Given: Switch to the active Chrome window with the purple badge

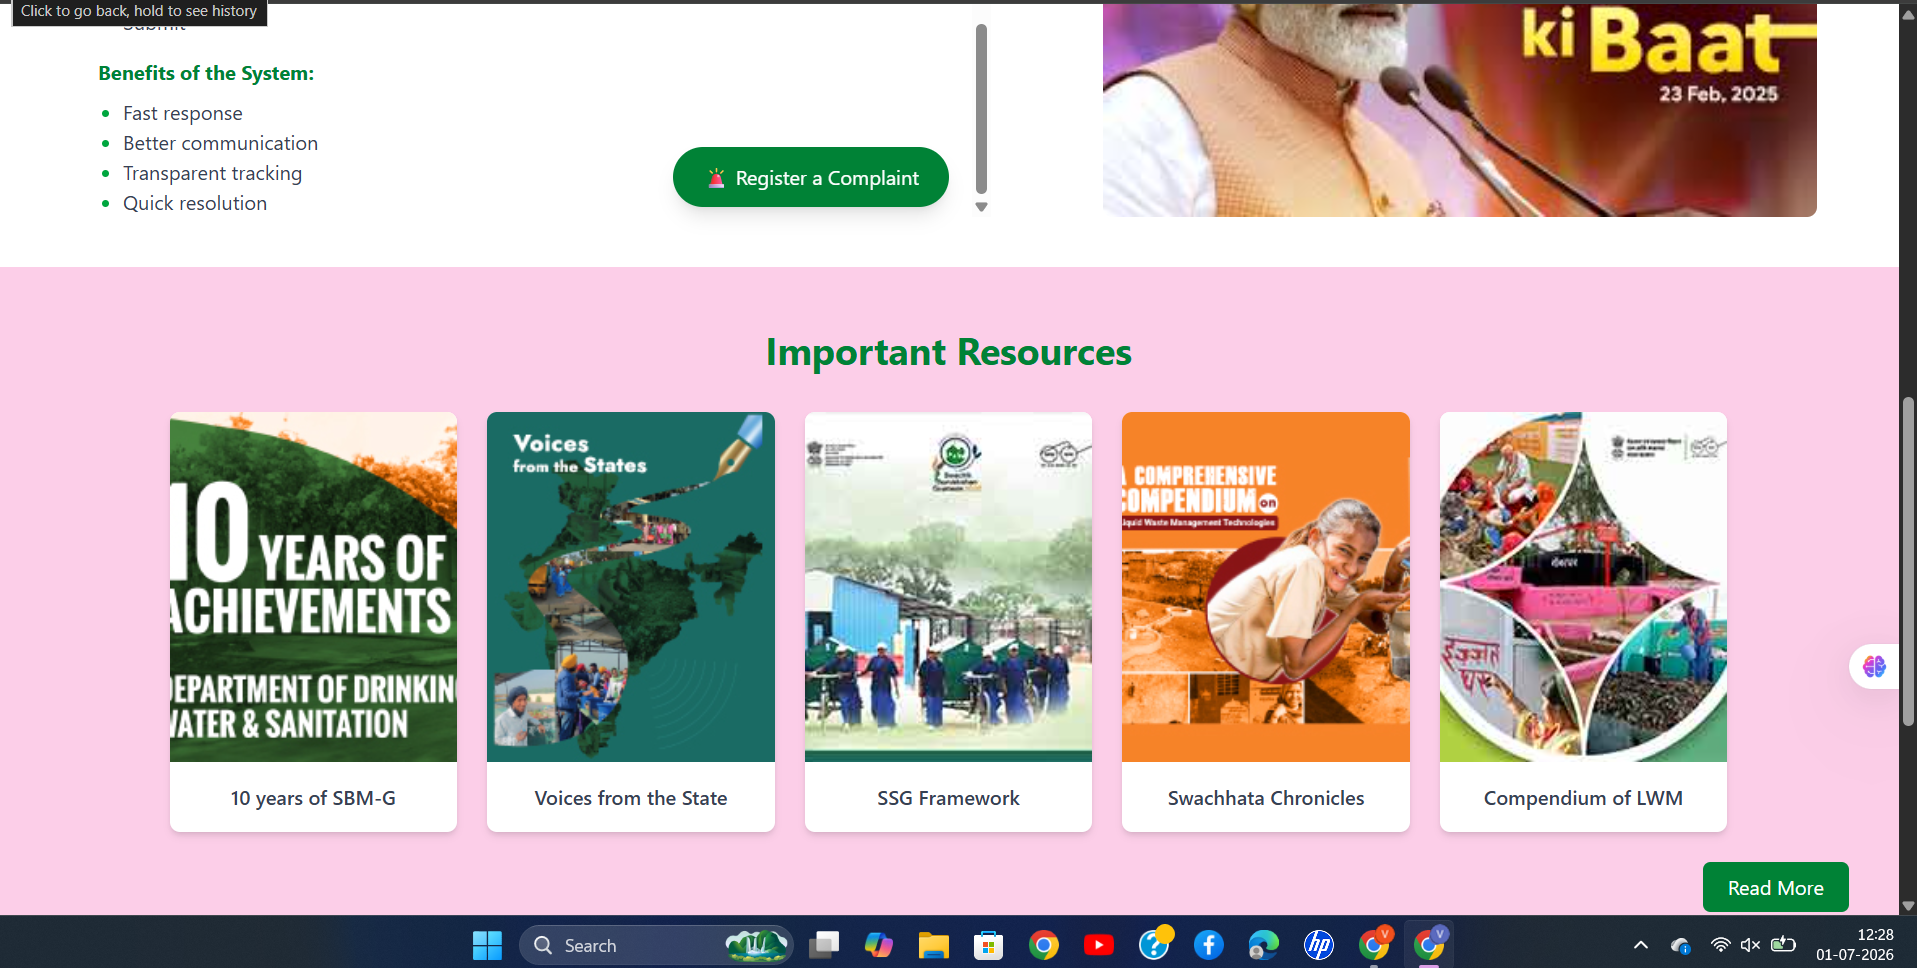Looking at the screenshot, I should tap(1430, 943).
